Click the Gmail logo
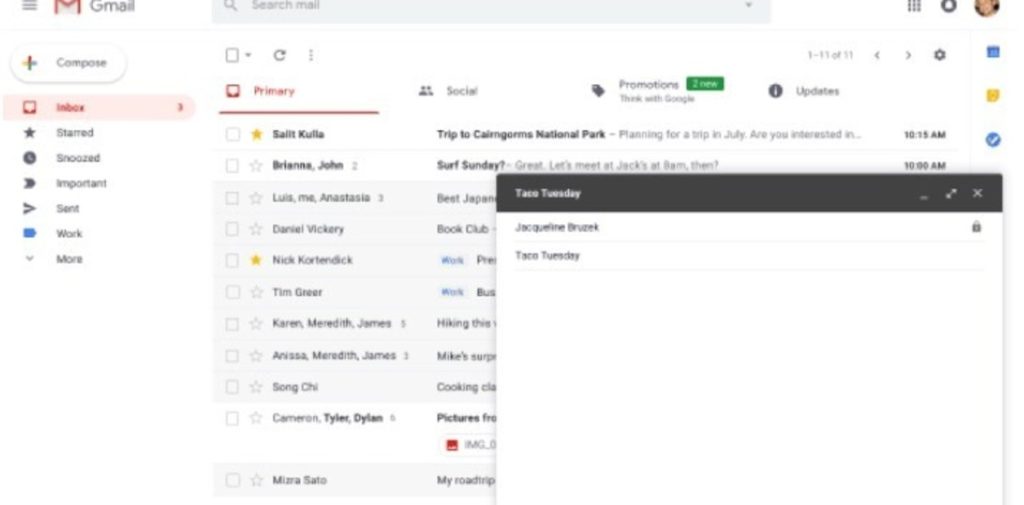This screenshot has width=1024, height=505. pos(95,6)
